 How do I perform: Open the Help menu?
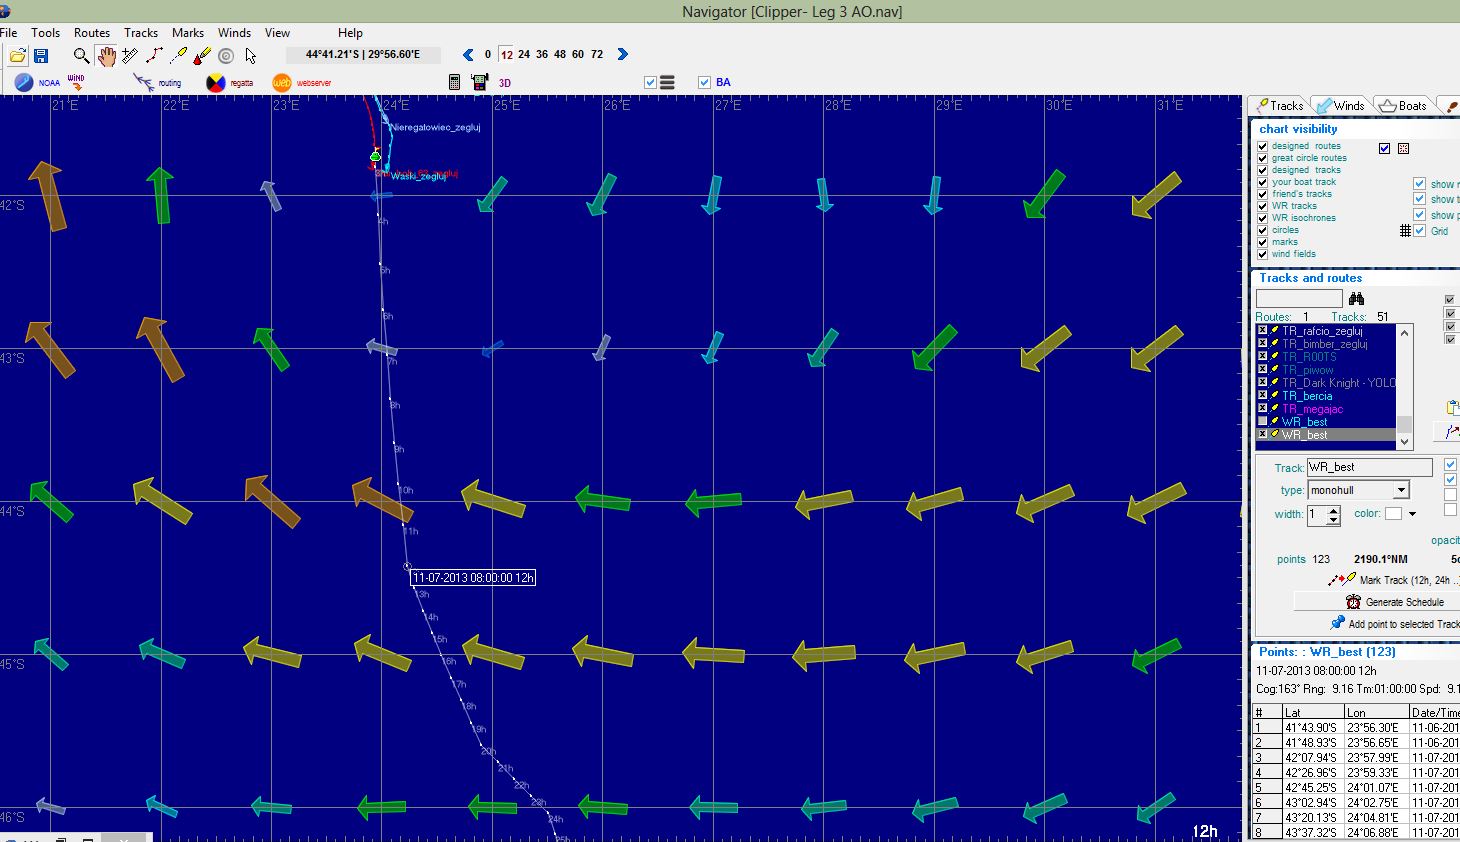pos(350,33)
